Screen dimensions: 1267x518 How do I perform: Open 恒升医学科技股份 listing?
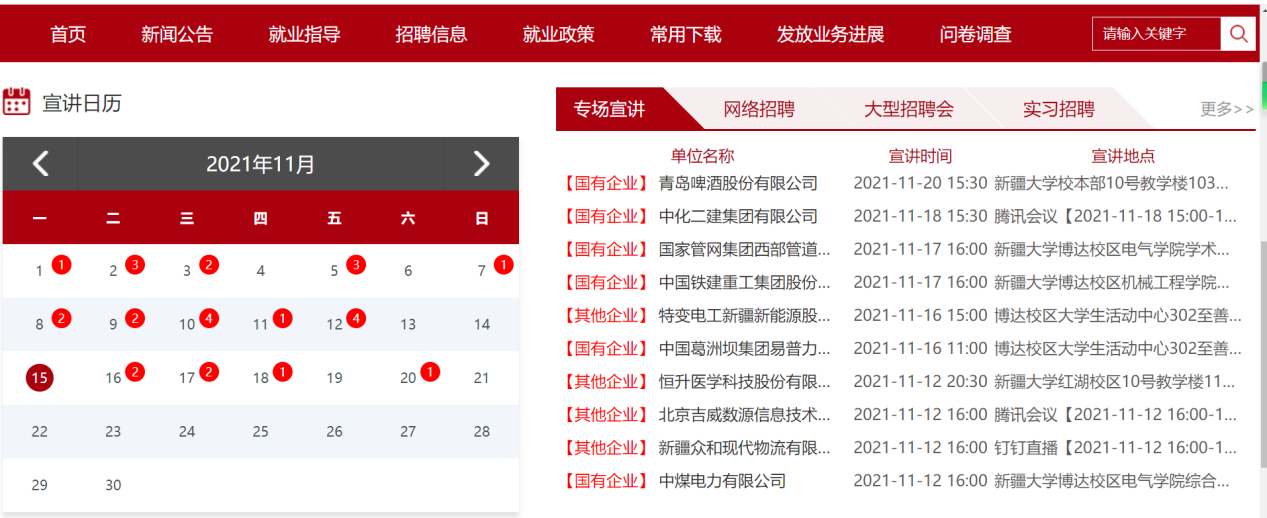point(745,381)
